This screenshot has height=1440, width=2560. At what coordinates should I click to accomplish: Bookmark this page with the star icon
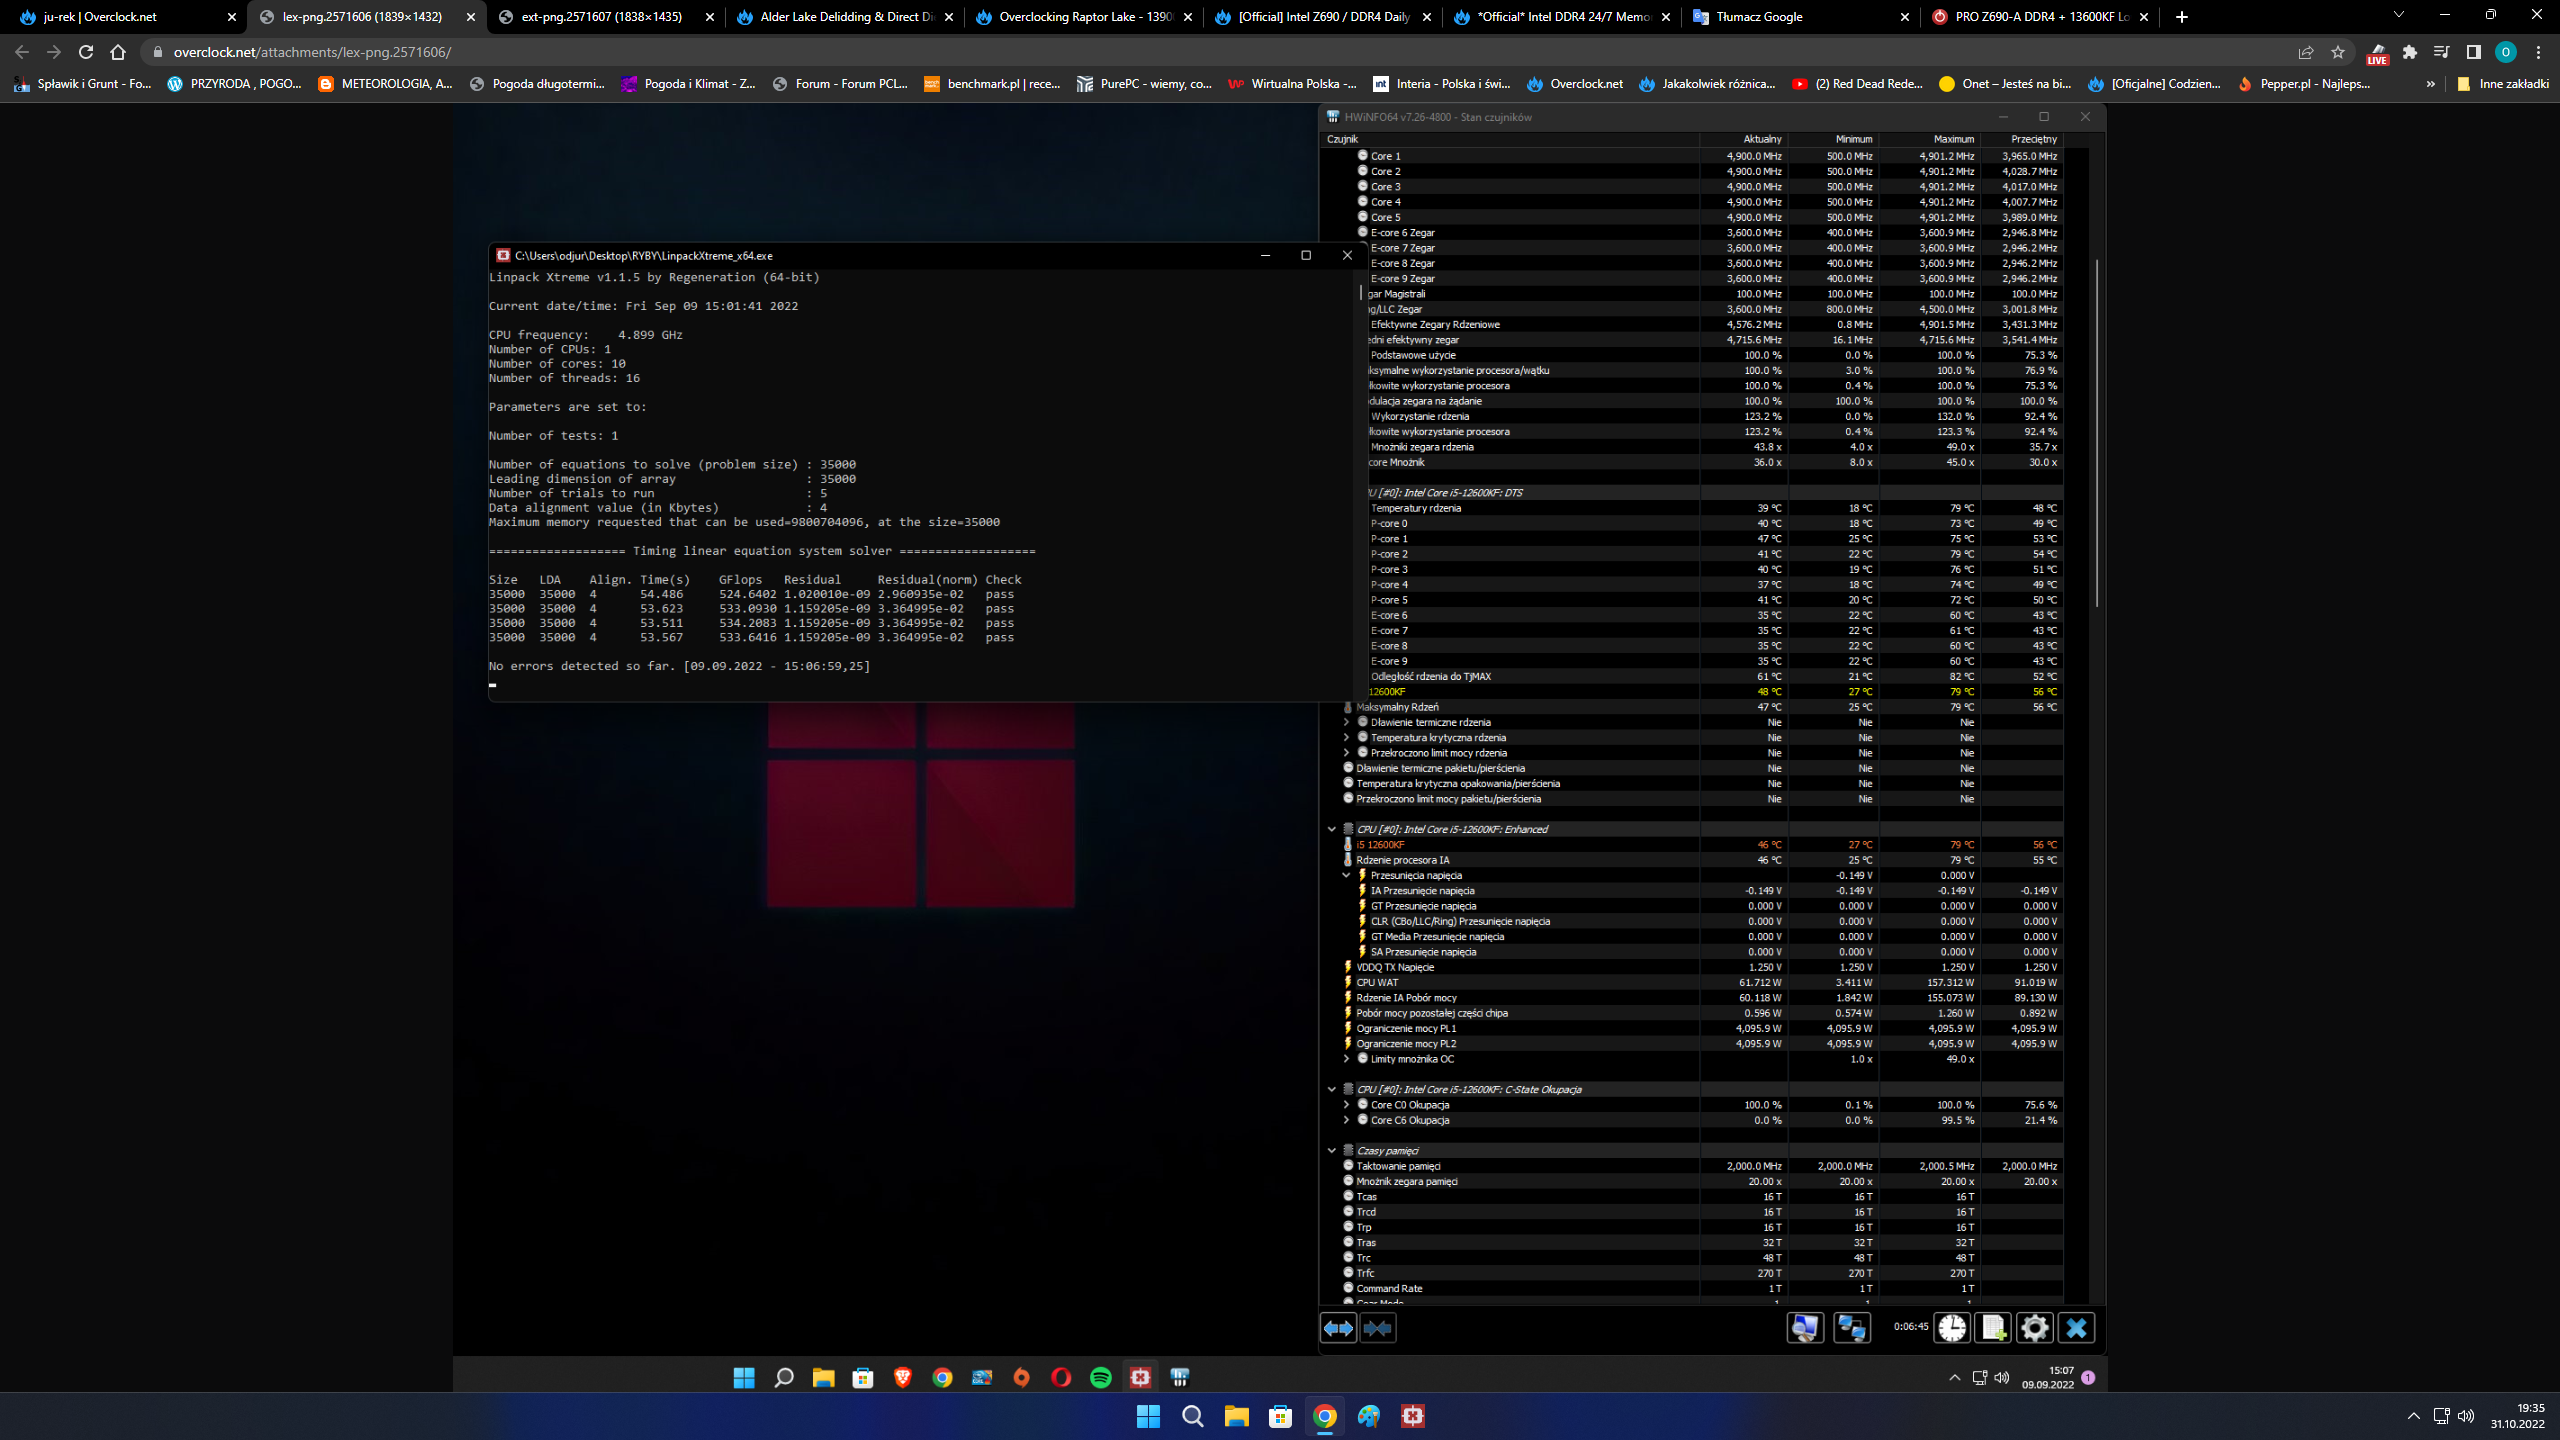point(2338,52)
